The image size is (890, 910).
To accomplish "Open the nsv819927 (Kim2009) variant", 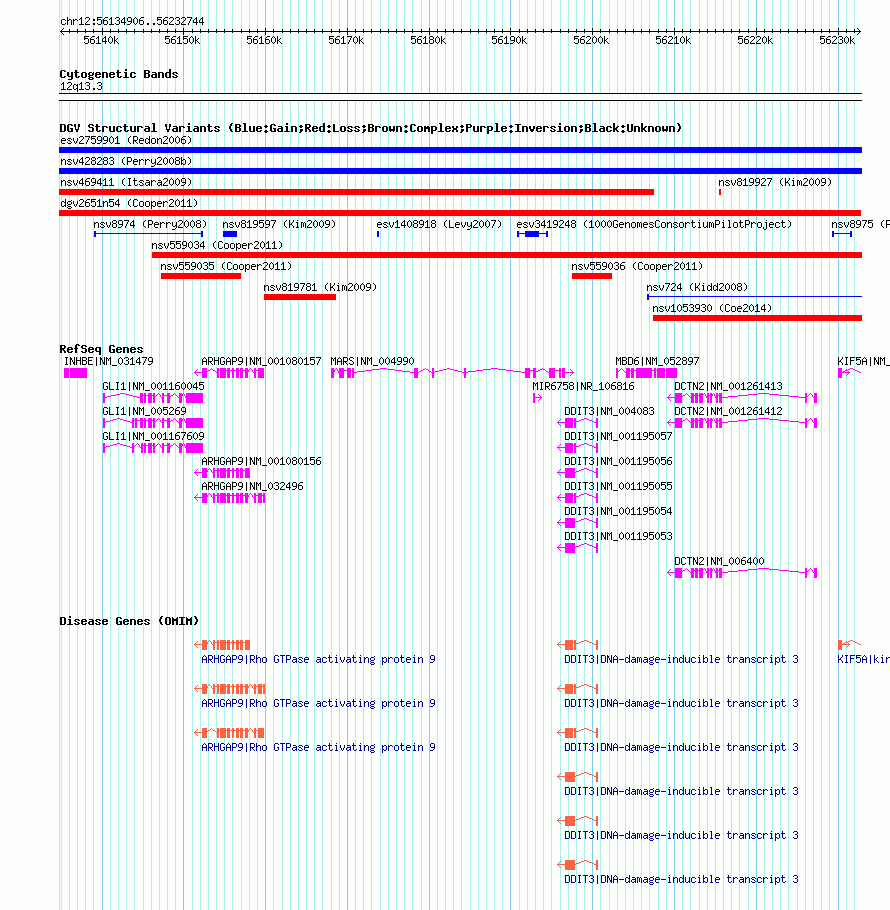I will [720, 192].
